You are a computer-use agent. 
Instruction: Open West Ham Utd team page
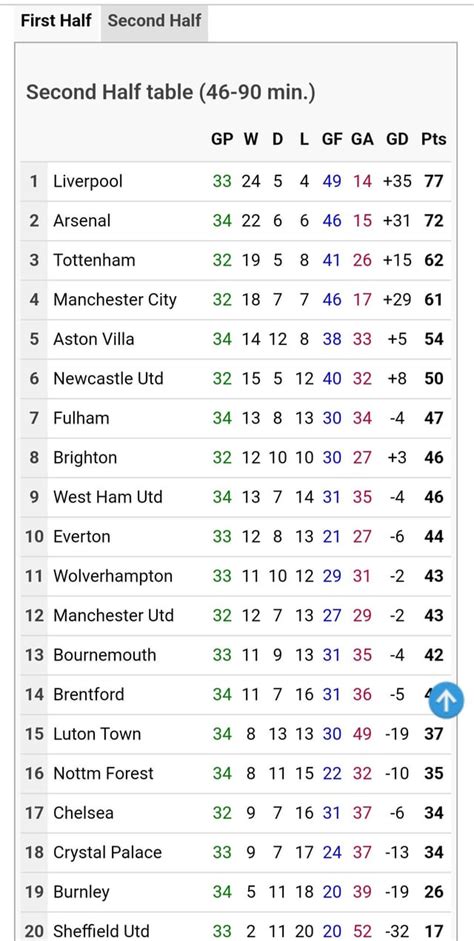(x=108, y=497)
